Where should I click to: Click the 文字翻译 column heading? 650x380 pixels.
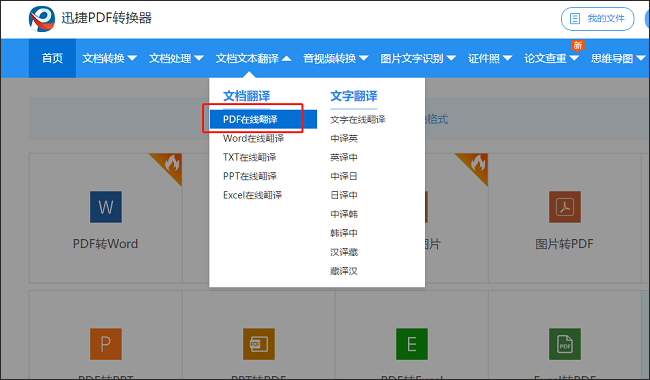(354, 96)
